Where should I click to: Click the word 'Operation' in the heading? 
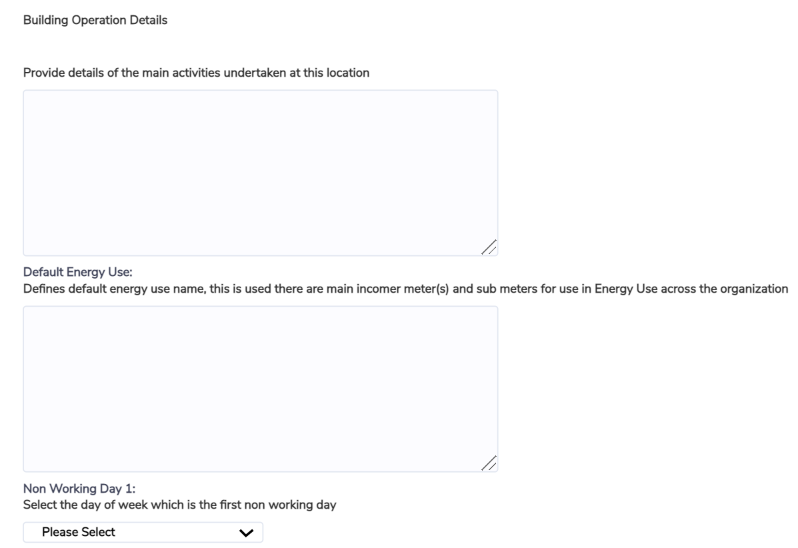click(99, 20)
